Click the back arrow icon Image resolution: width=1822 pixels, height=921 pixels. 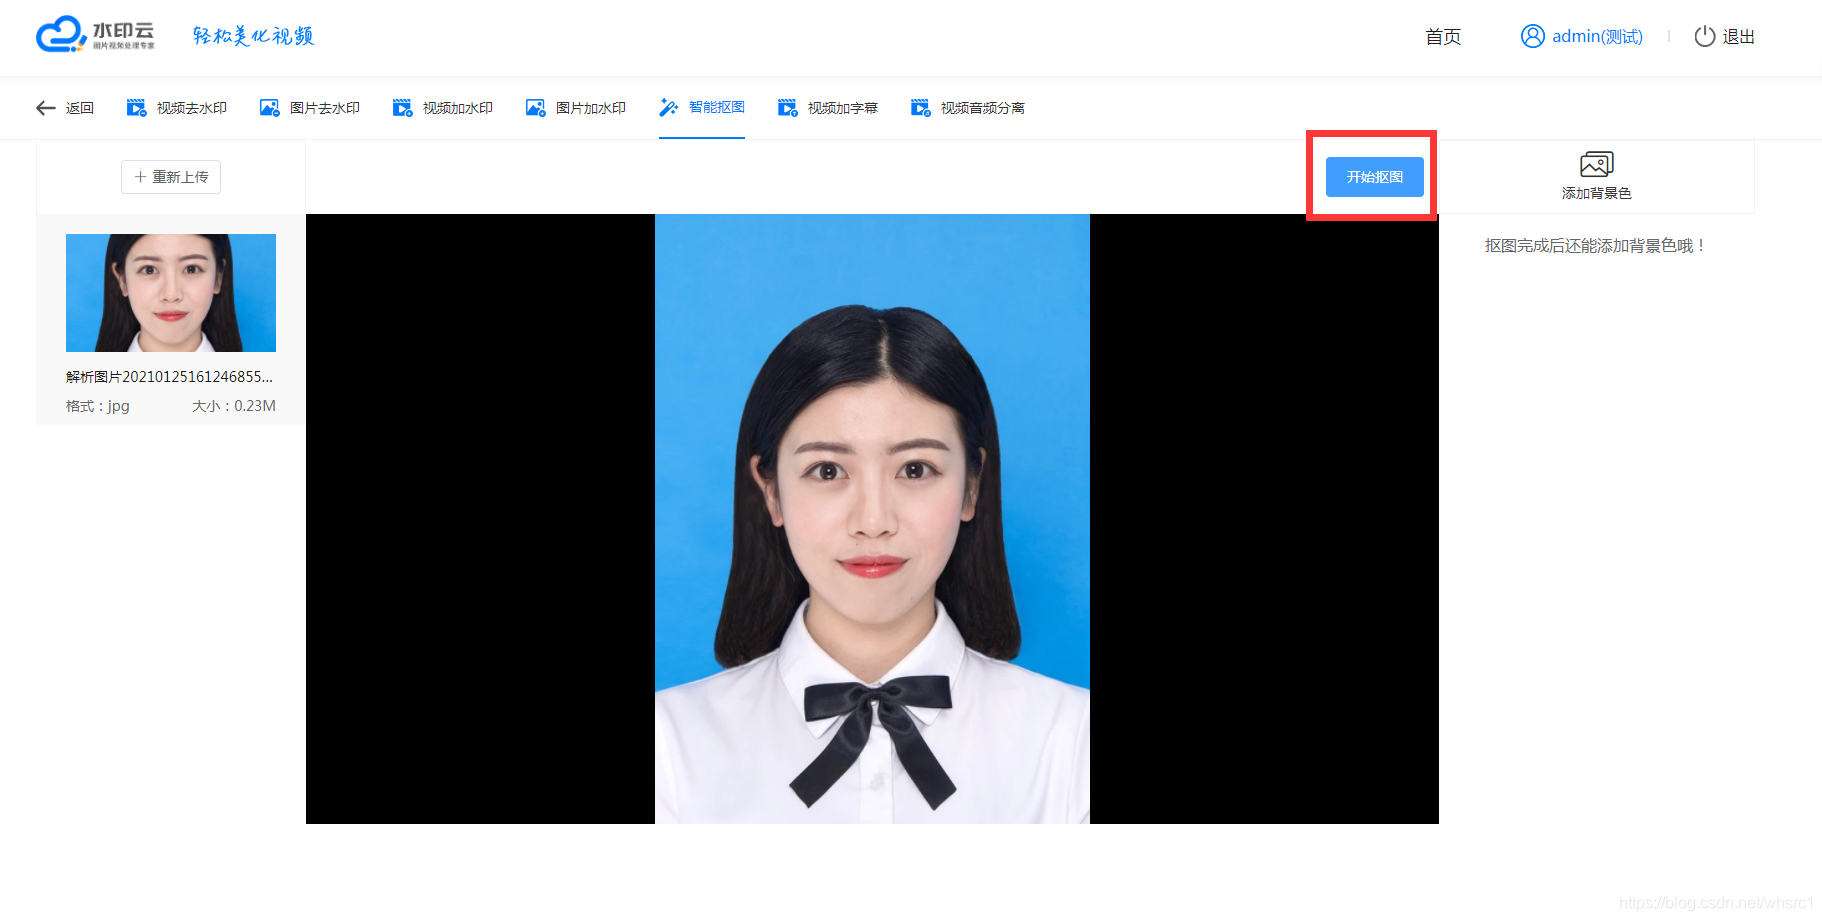point(46,108)
